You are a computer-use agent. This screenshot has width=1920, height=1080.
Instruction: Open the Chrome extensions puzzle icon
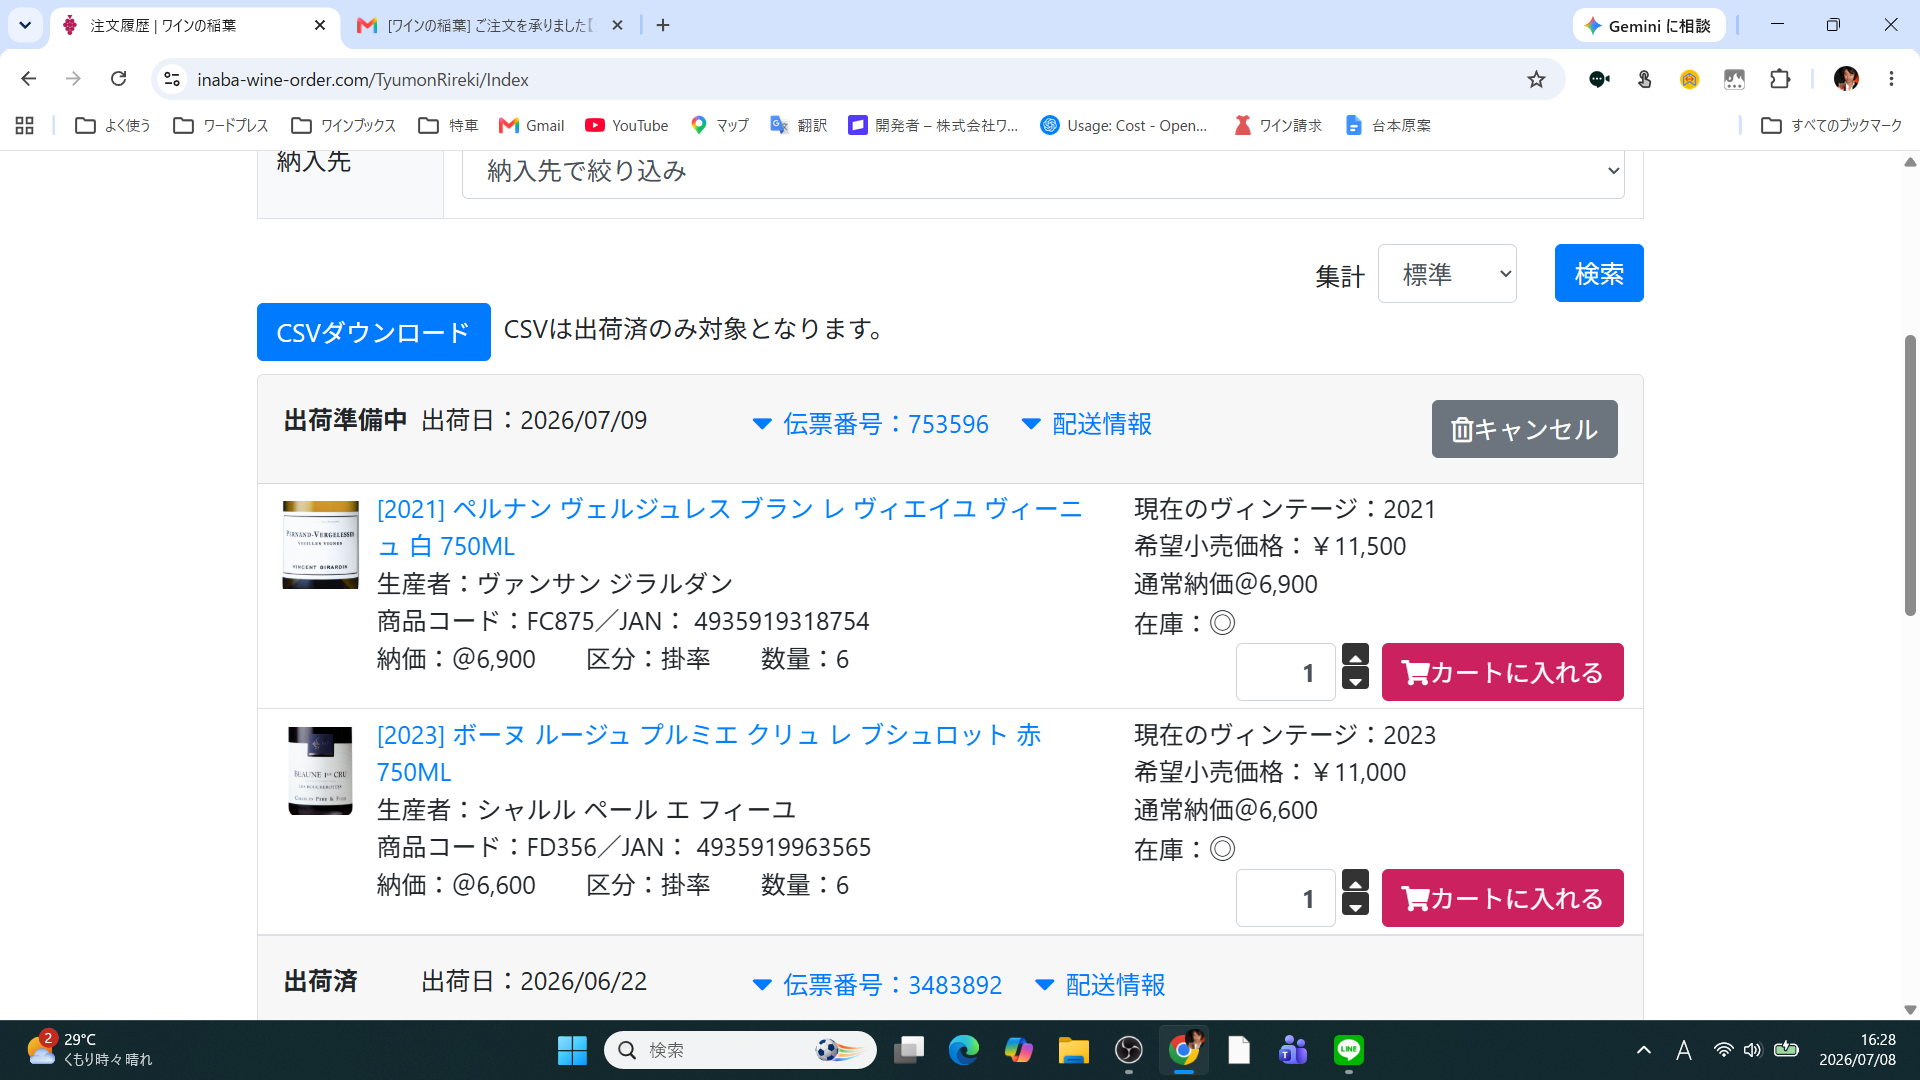(1780, 79)
